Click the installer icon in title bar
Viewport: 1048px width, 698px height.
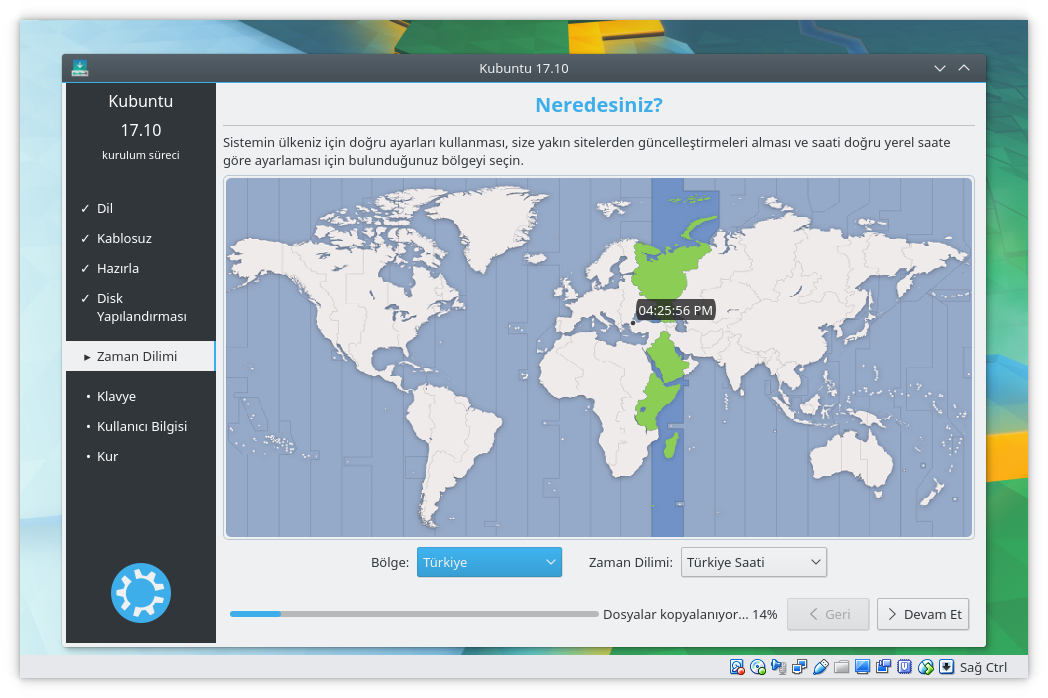point(80,68)
